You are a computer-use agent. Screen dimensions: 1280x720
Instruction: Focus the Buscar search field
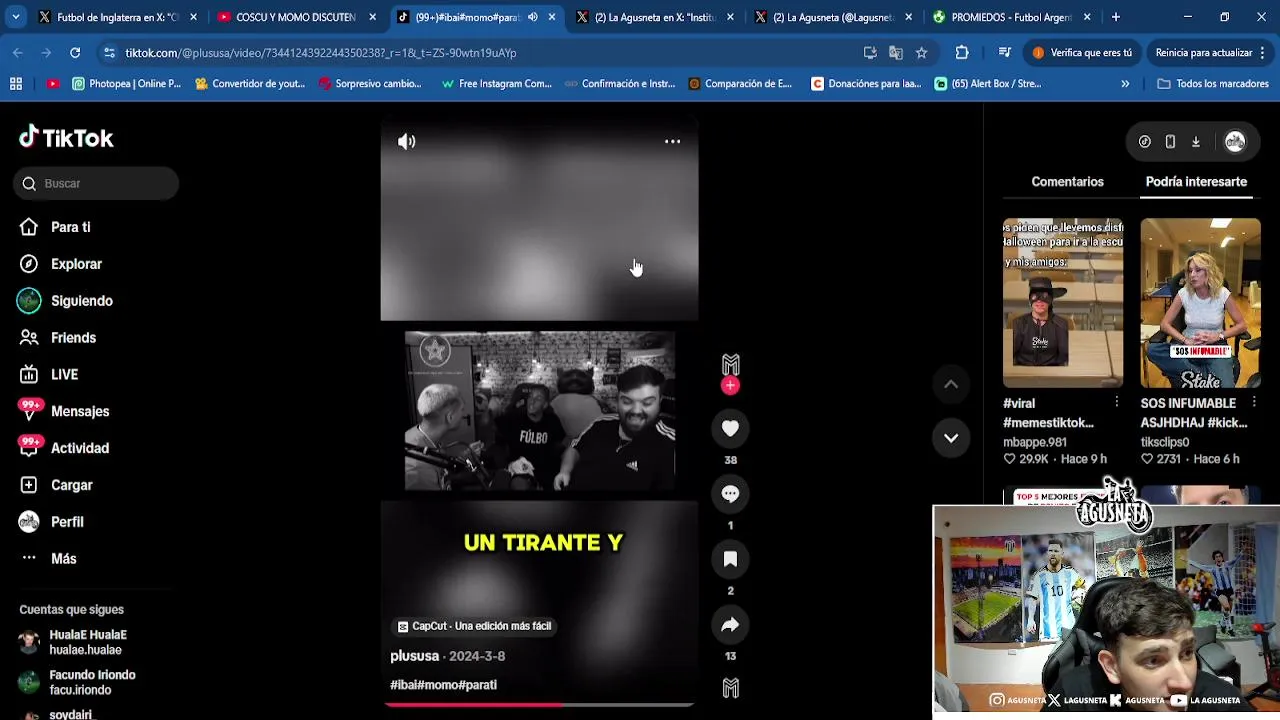96,183
